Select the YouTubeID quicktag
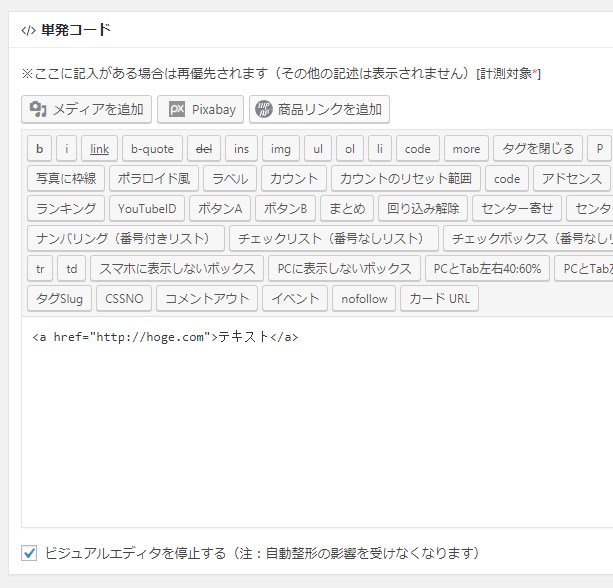Screen dimensions: 613x588 click(x=146, y=209)
